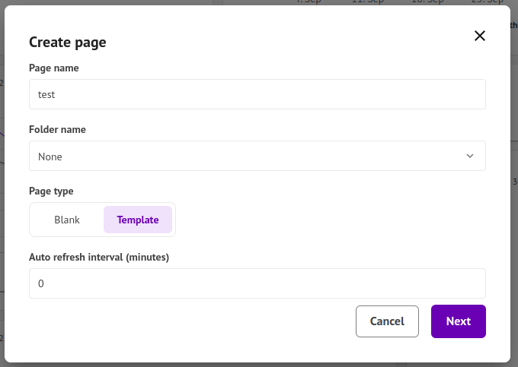The image size is (518, 367).
Task: Click the 'test' text in Page name
Action: 46,95
